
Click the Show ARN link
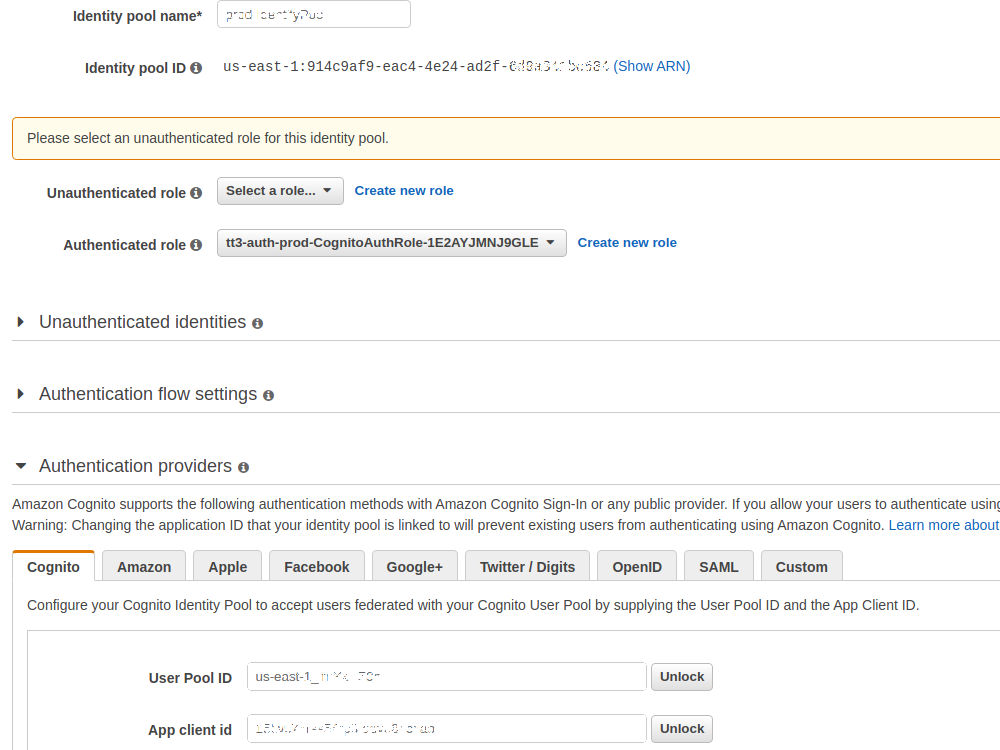(652, 66)
